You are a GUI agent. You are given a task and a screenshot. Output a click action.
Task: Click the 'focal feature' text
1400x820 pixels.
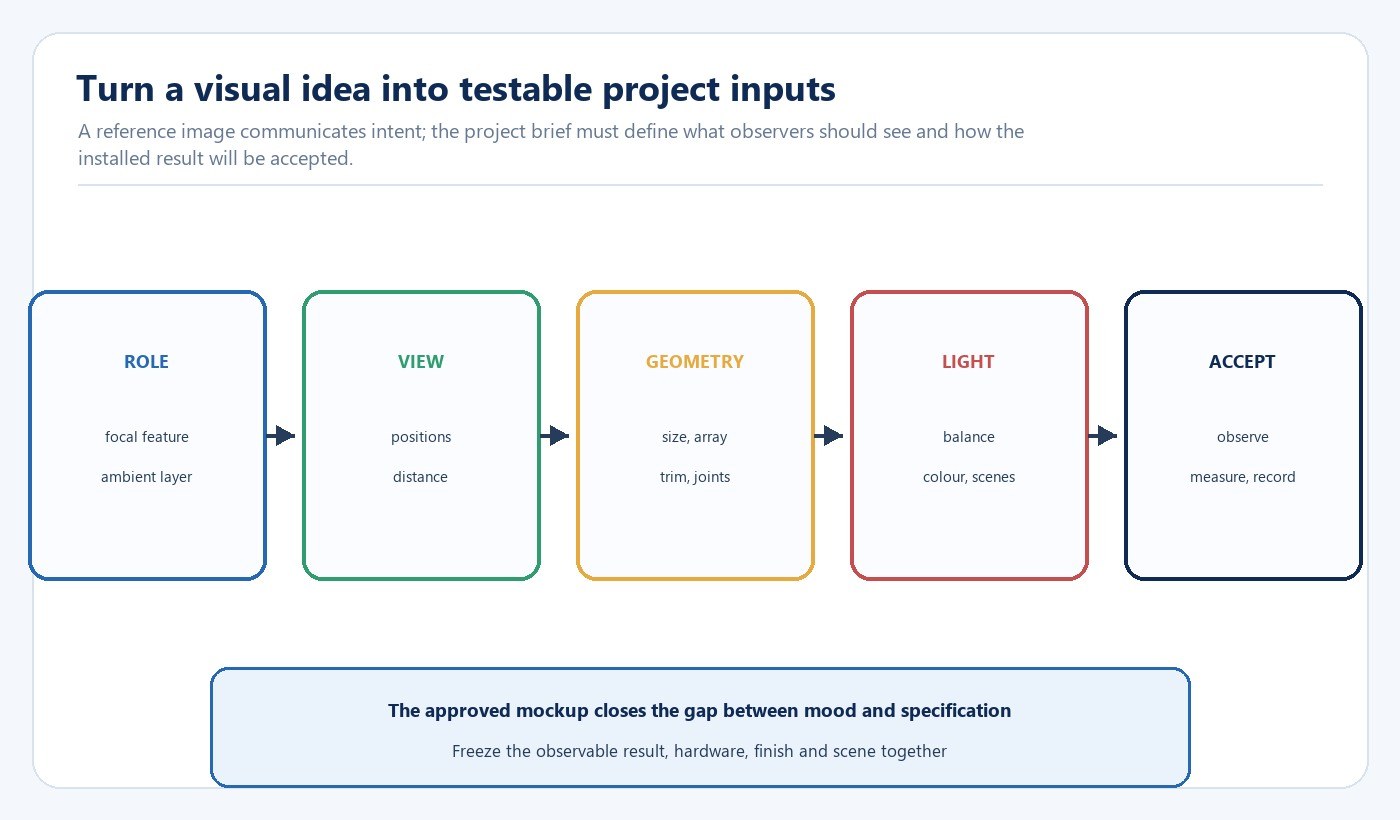point(147,437)
